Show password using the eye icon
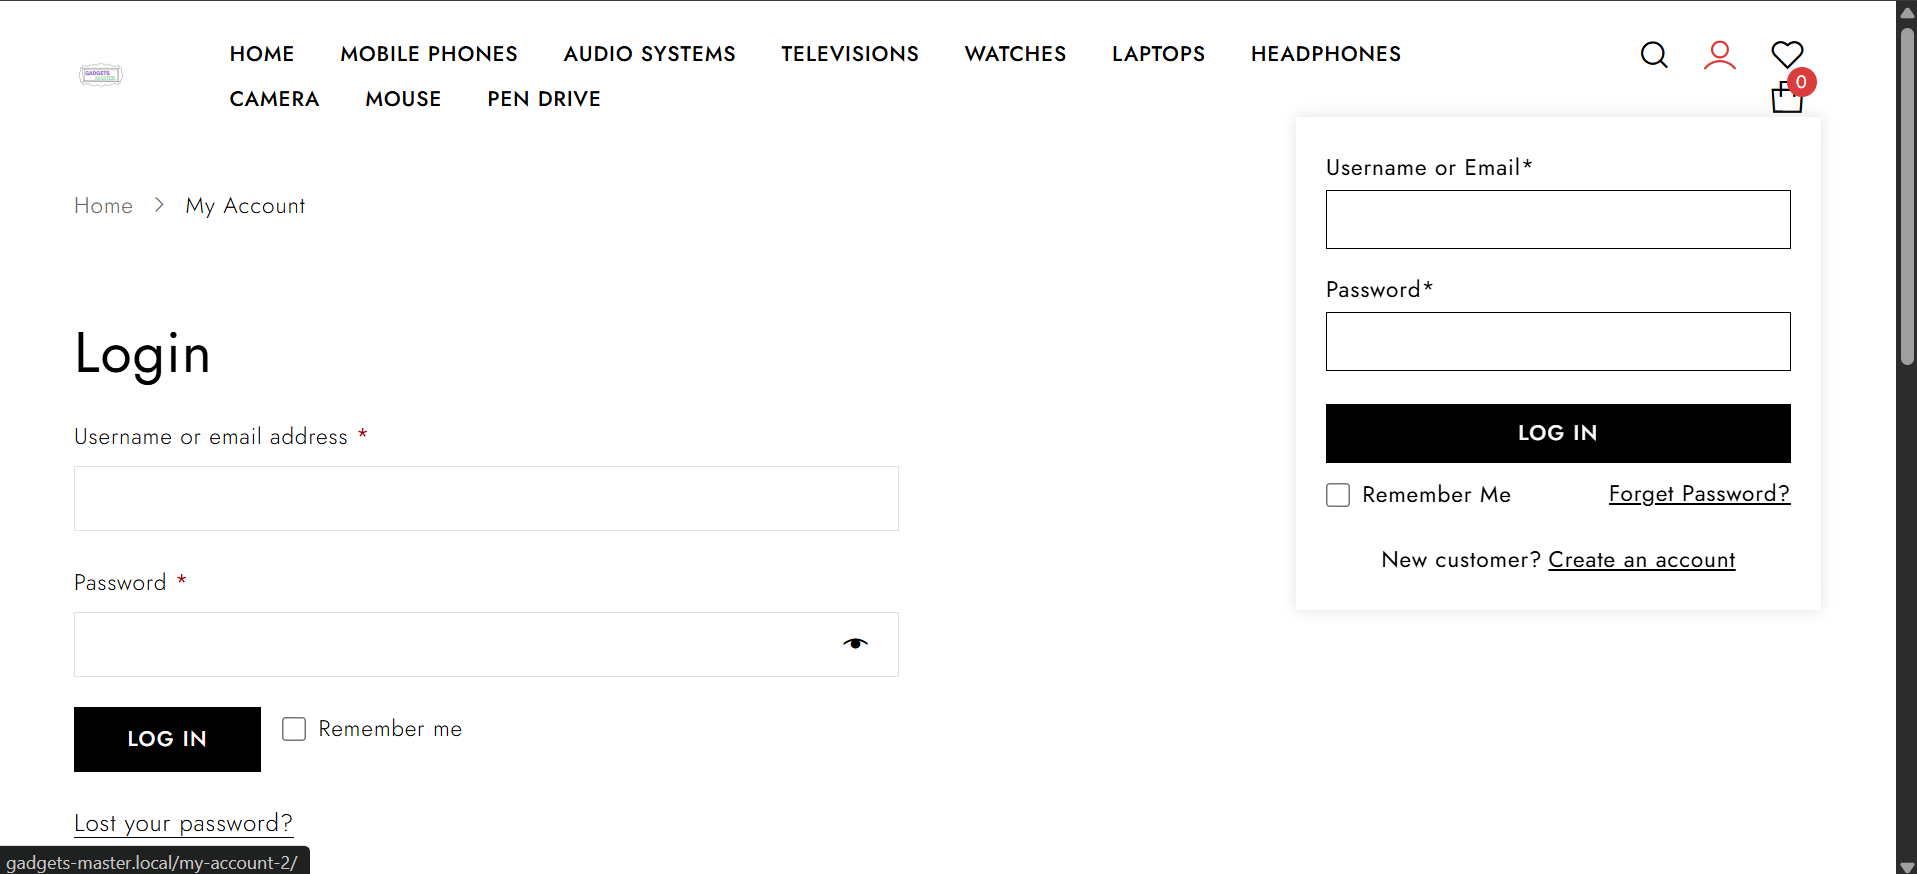This screenshot has height=874, width=1917. 855,644
